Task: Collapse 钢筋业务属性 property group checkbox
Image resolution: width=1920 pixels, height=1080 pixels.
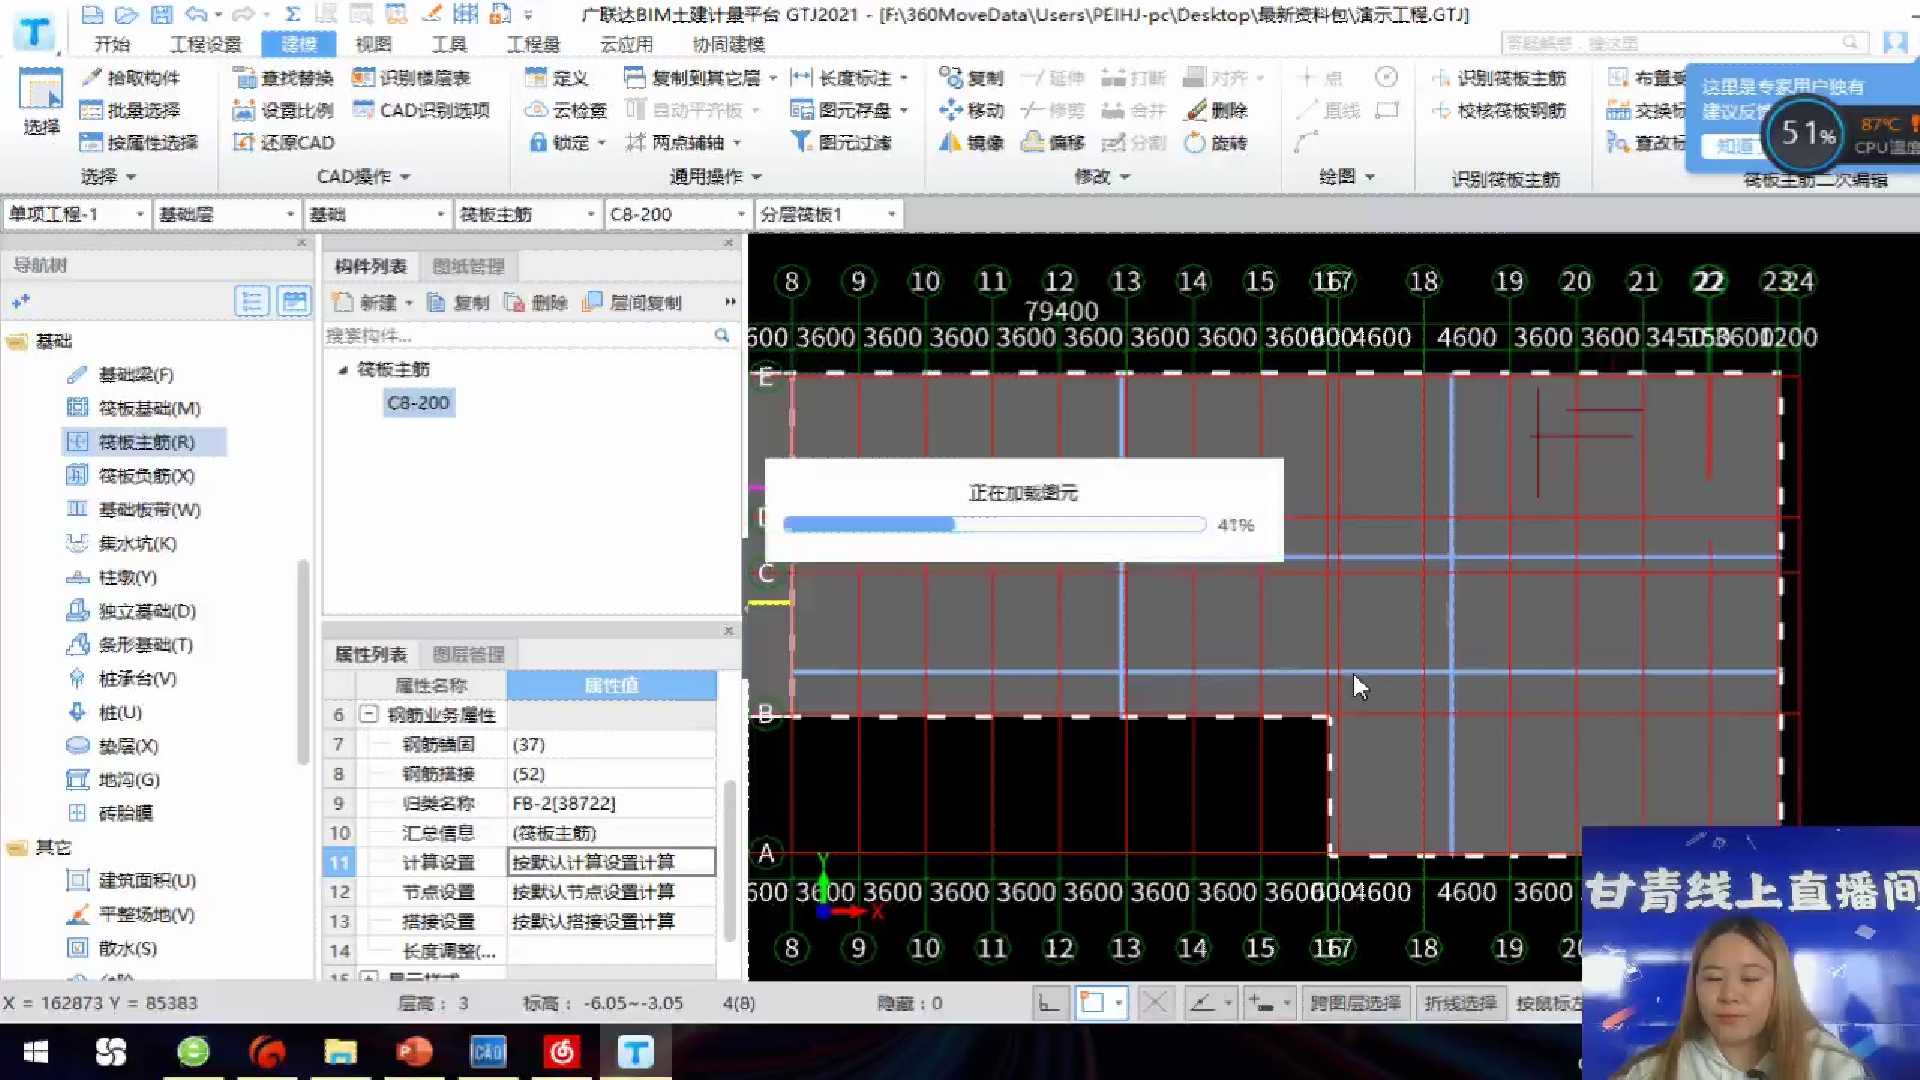Action: tap(368, 714)
